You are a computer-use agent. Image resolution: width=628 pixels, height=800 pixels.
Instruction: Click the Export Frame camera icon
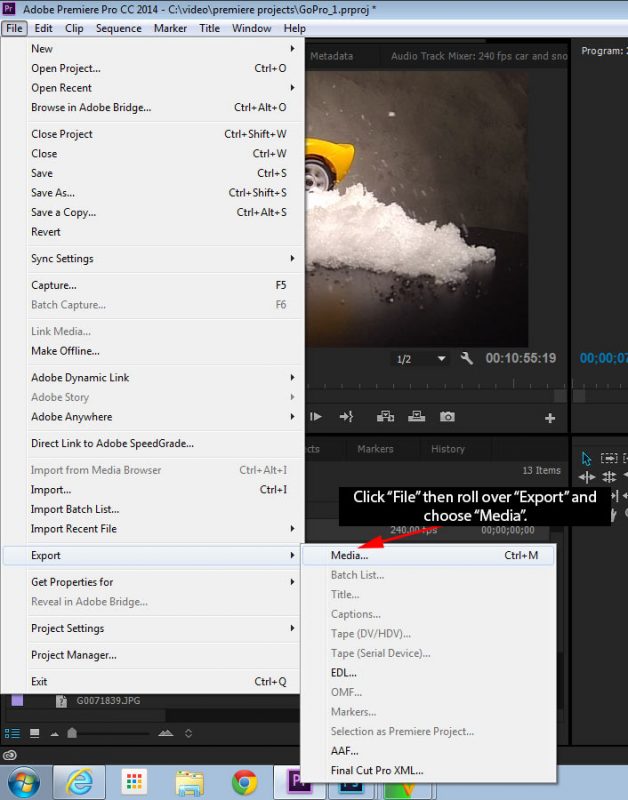pos(447,417)
